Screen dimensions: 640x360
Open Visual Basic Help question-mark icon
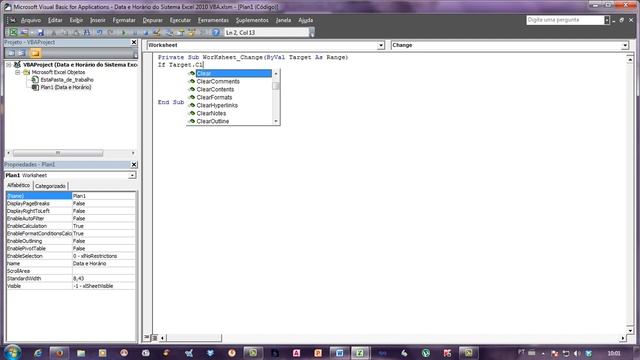point(216,32)
